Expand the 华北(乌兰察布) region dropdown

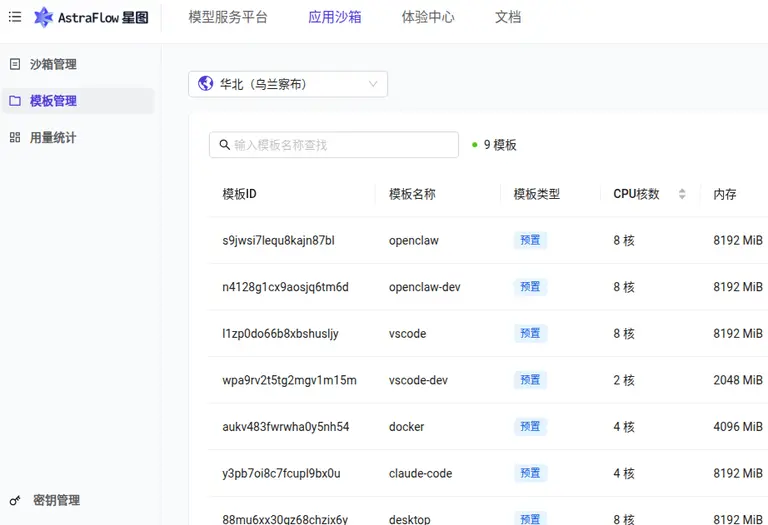(x=288, y=84)
